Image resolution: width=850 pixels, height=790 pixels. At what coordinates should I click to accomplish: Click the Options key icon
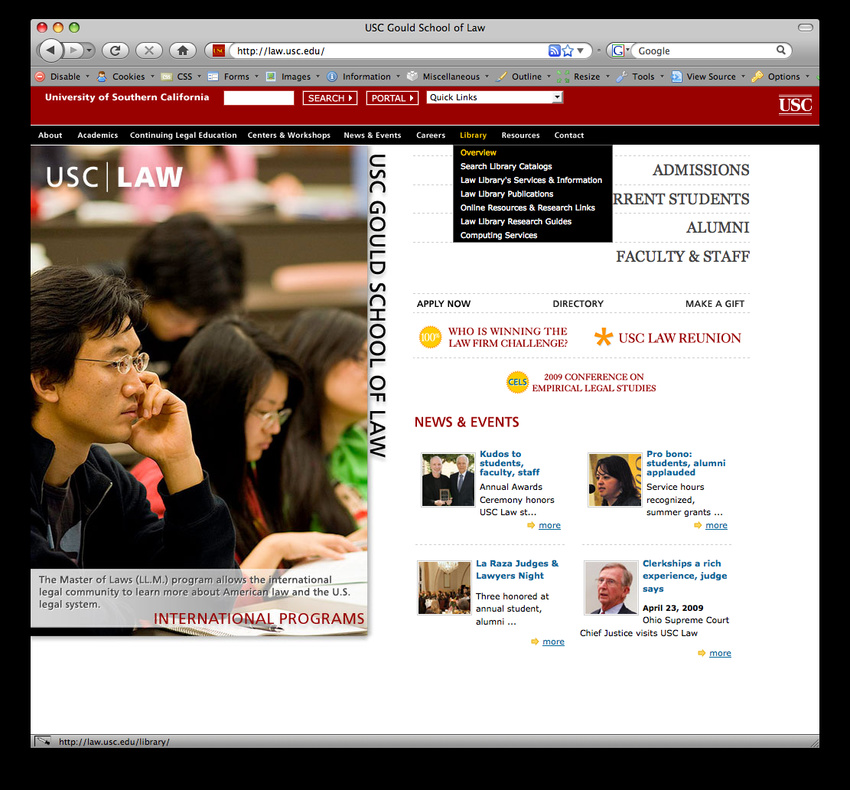pos(757,76)
